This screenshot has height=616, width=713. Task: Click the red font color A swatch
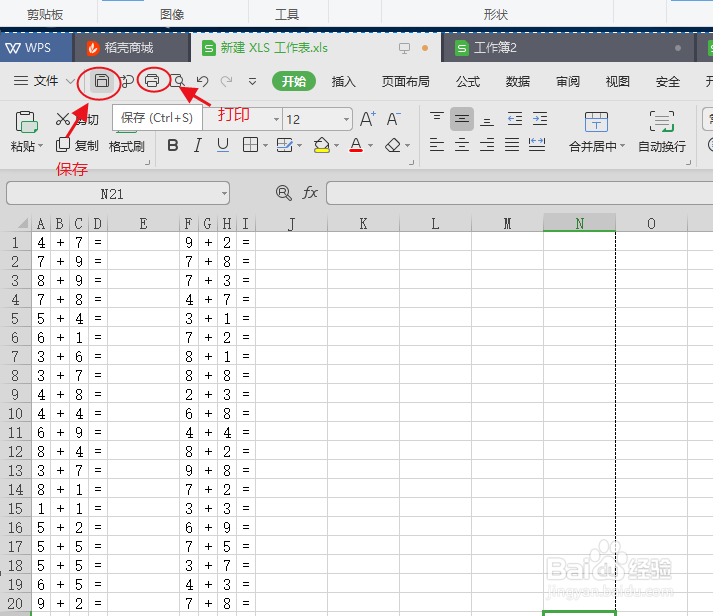click(x=356, y=145)
